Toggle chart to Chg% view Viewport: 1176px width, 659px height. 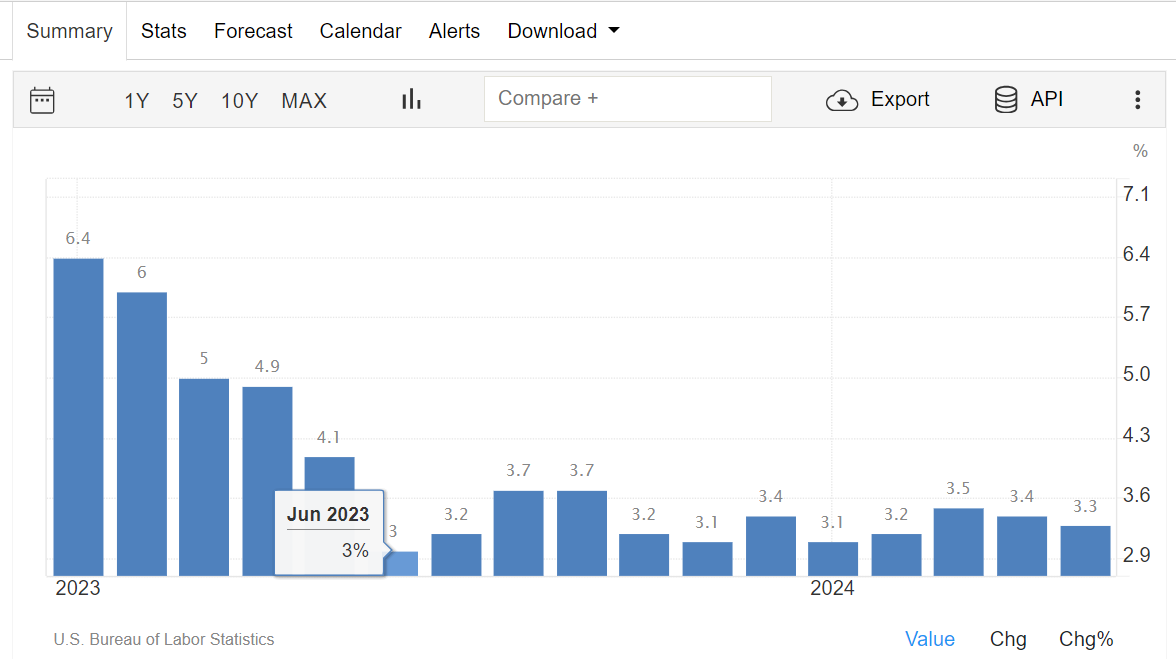[x=1086, y=639]
